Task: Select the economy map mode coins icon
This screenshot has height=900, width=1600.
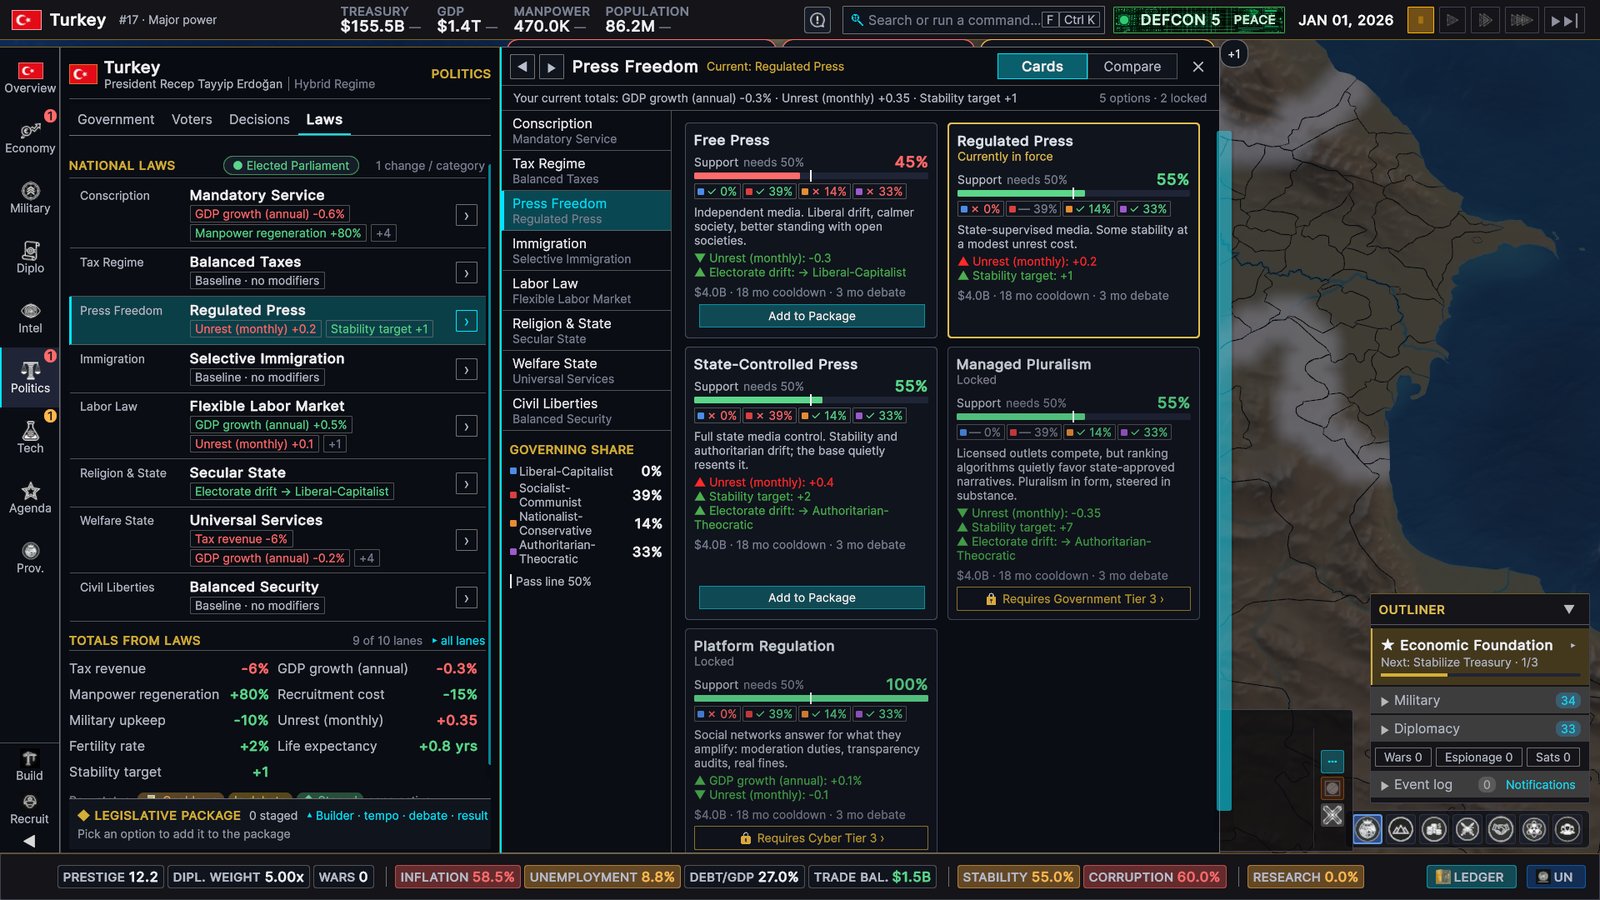Action: (1434, 829)
